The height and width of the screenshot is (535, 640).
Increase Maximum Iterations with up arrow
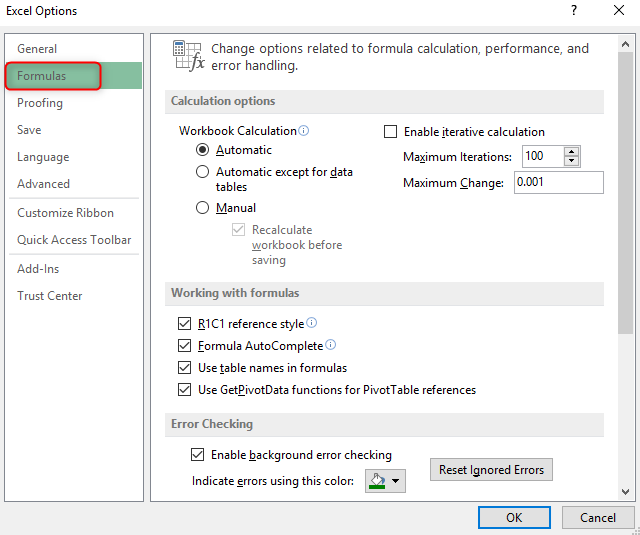(571, 152)
